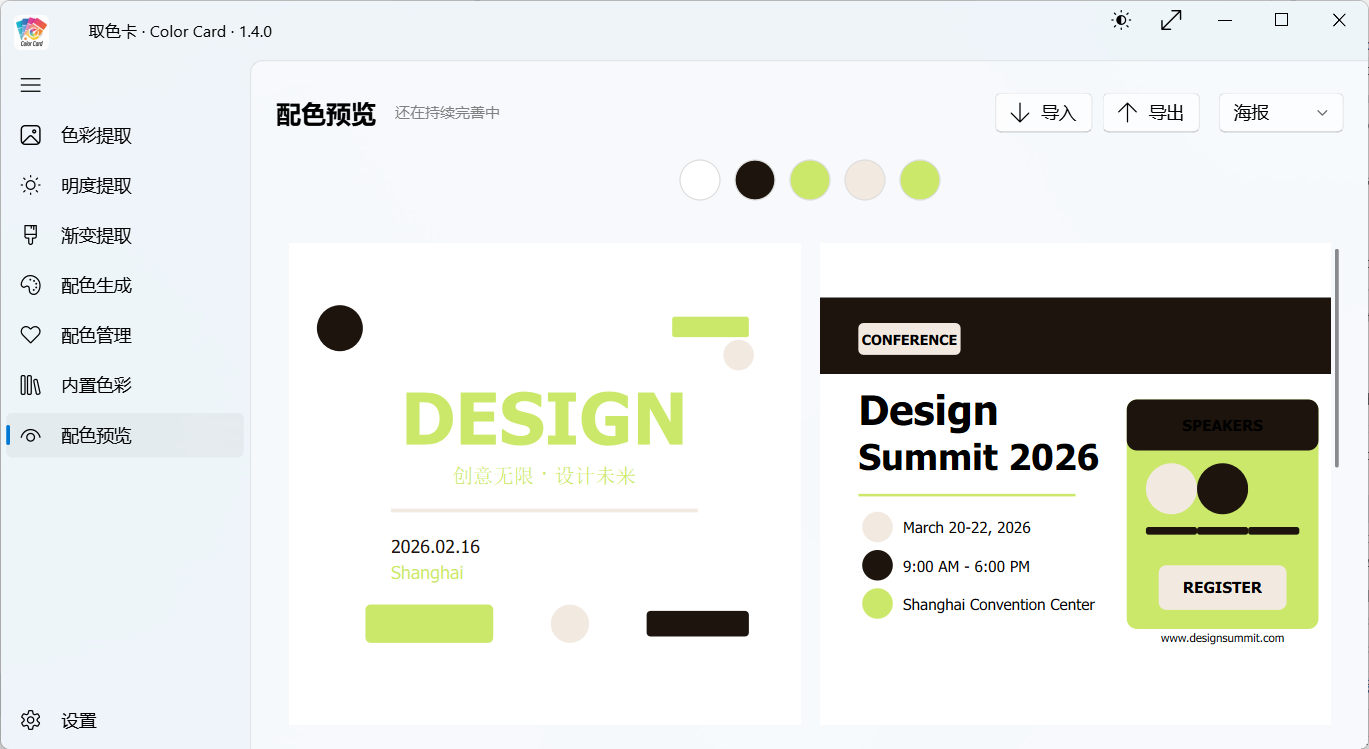Viewport: 1369px width, 749px height.
Task: Click the 内置色彩 library icon
Action: tap(31, 385)
